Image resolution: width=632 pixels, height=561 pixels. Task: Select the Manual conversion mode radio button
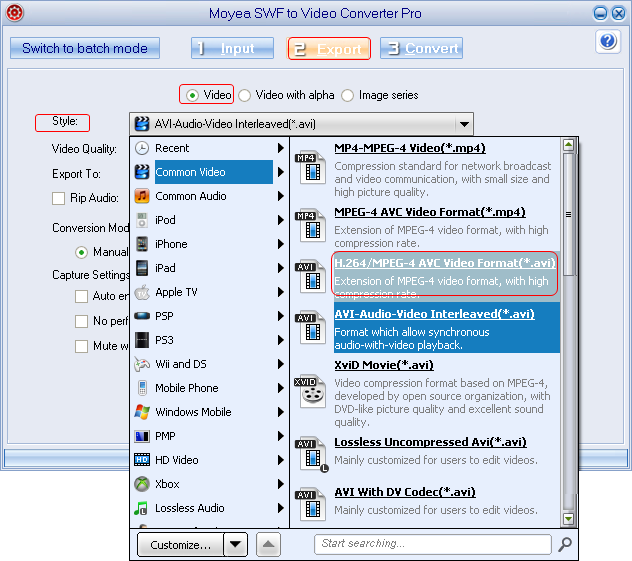coord(81,253)
